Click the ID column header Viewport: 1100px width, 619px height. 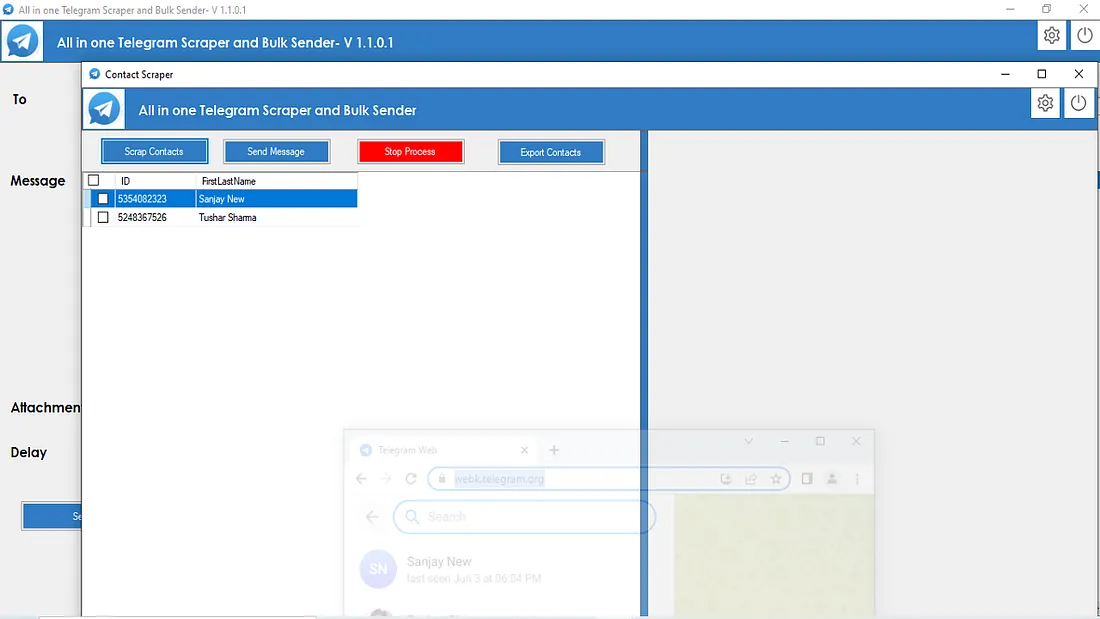(155, 181)
